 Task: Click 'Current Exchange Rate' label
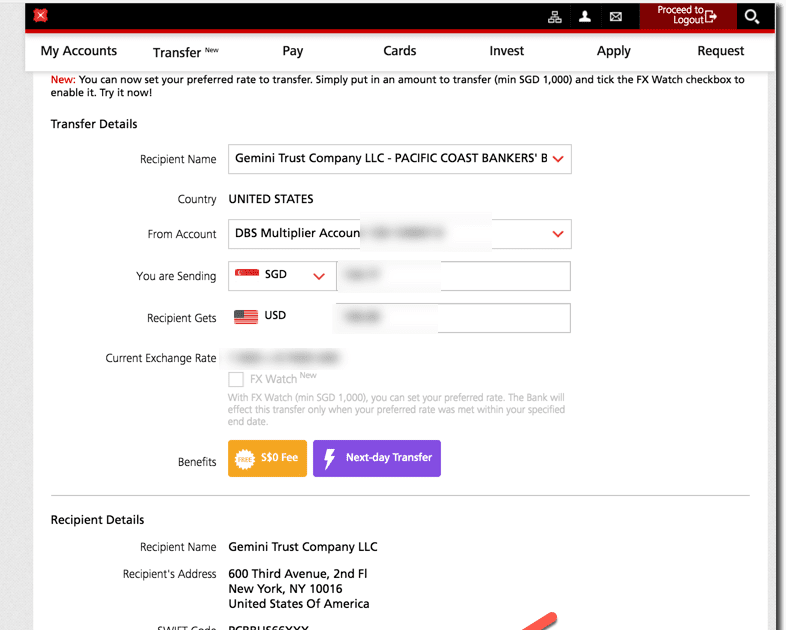pyautogui.click(x=160, y=358)
